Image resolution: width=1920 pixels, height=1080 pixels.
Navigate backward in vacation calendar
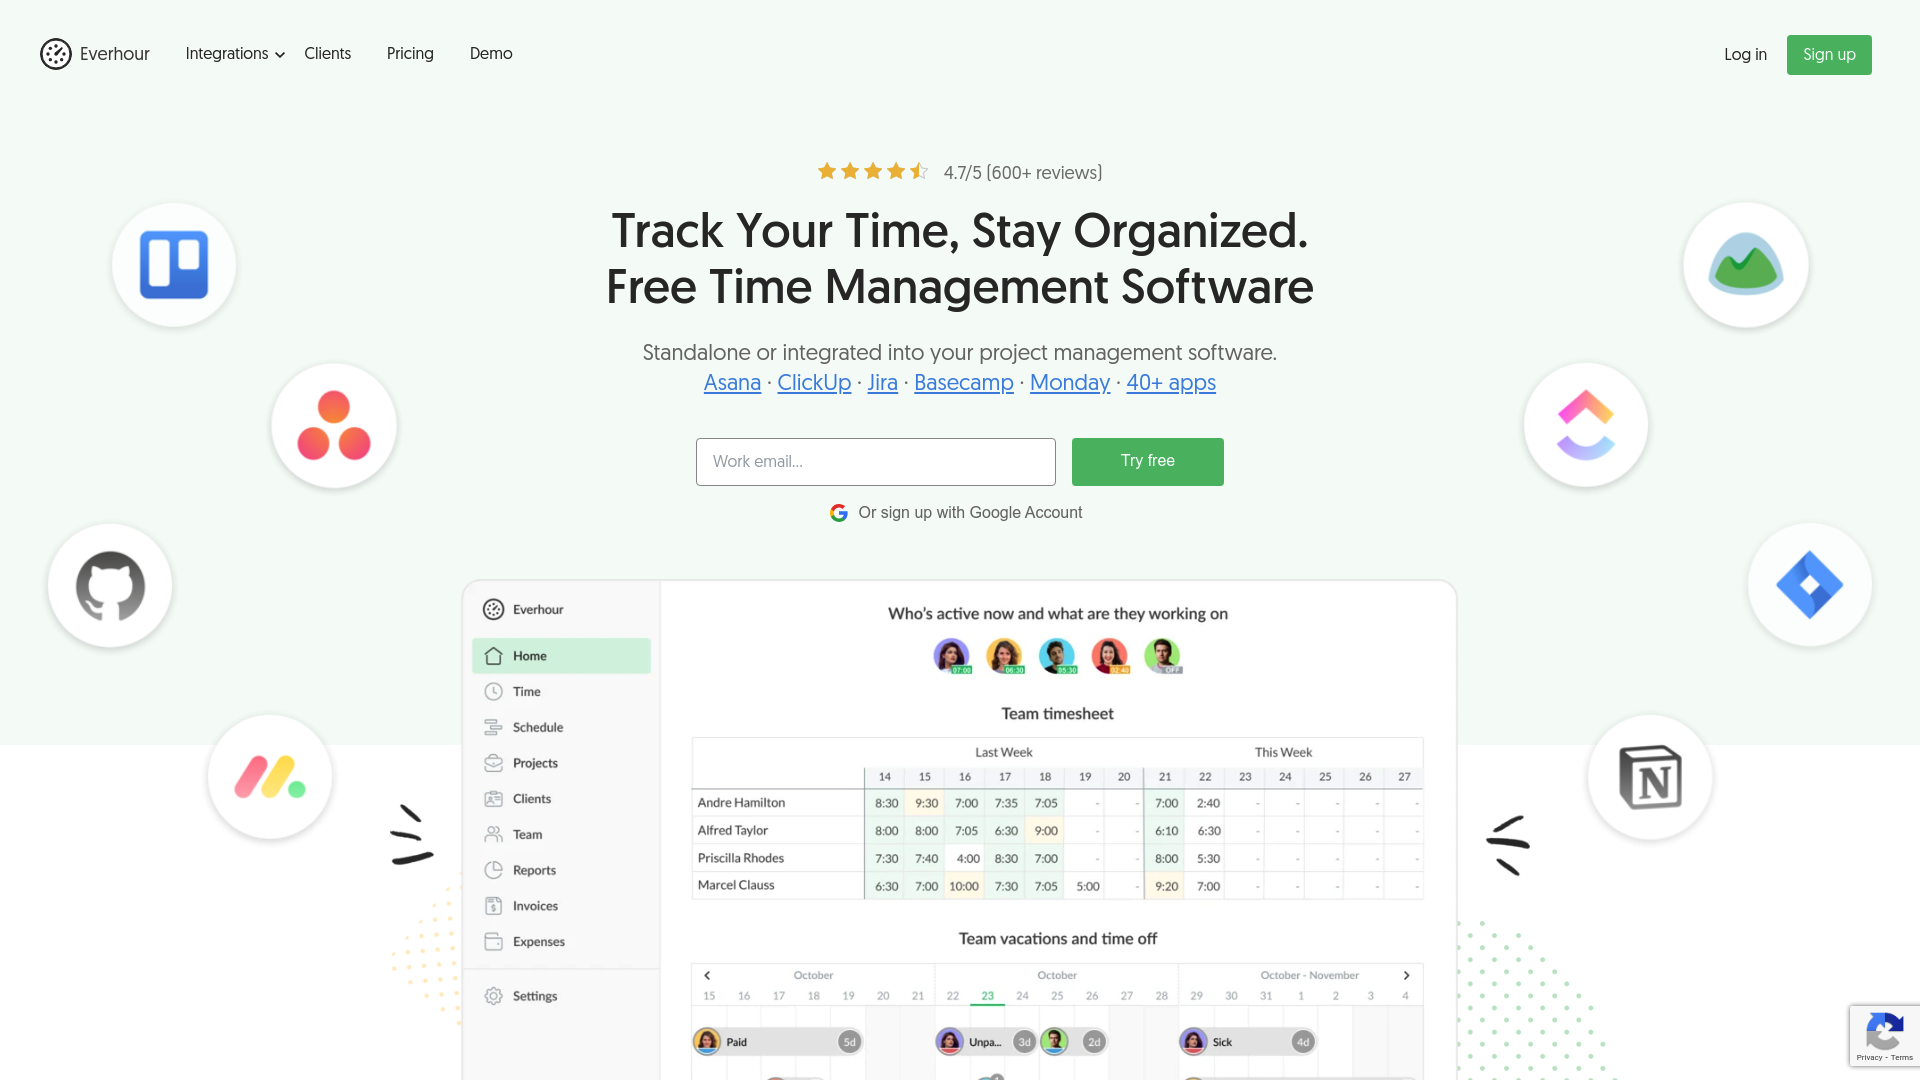click(707, 976)
